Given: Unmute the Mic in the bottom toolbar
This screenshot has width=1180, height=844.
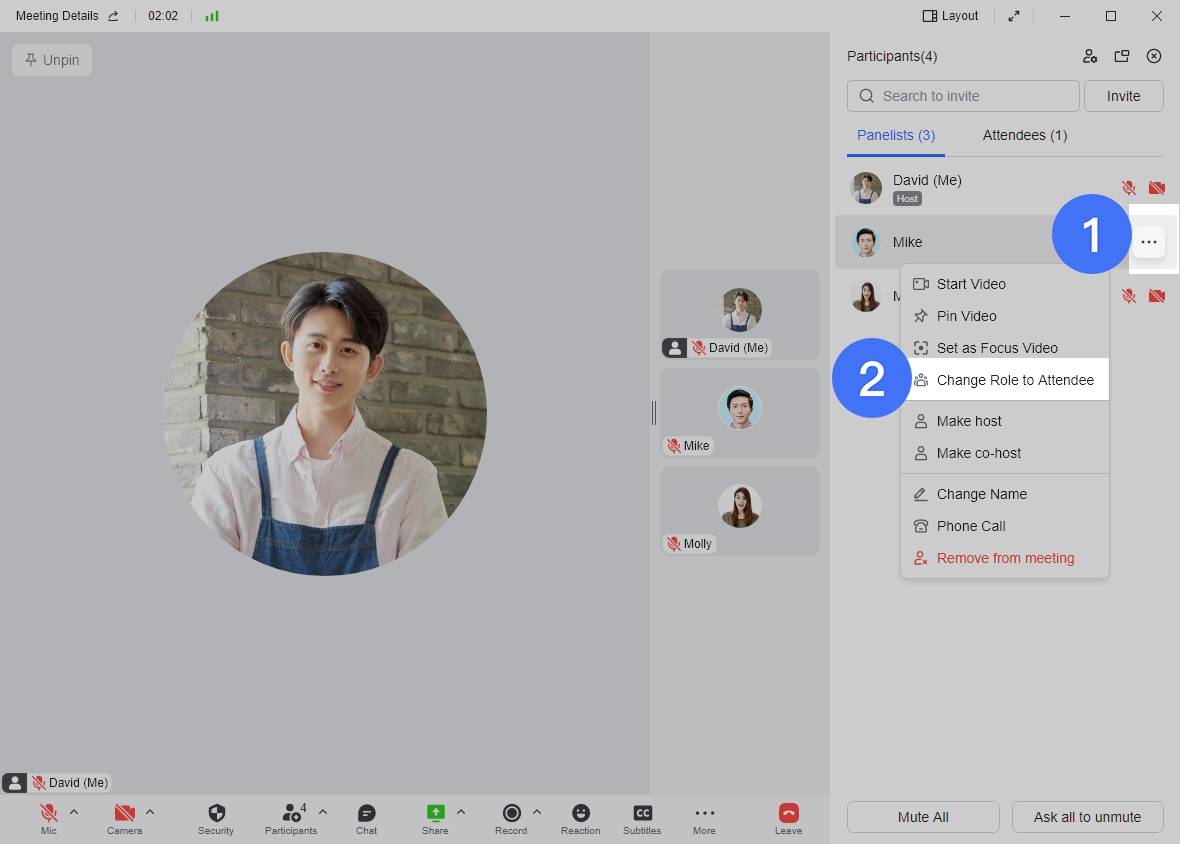Looking at the screenshot, I should (x=49, y=813).
